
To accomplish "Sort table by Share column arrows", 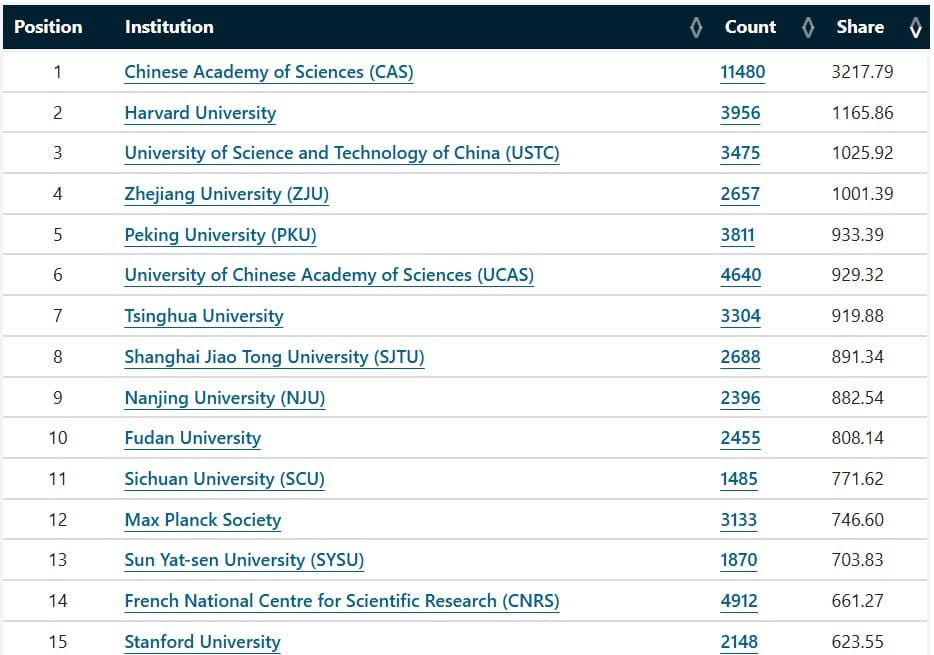I will pyautogui.click(x=916, y=27).
